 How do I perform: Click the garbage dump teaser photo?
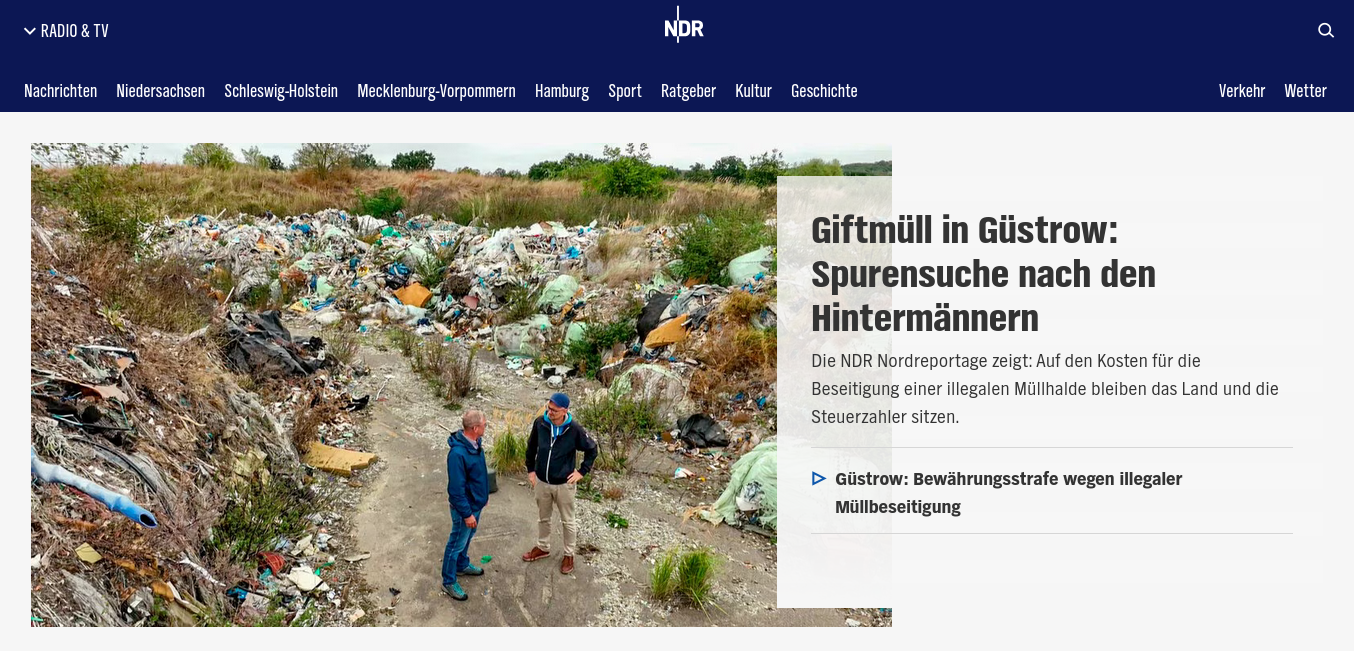coord(404,385)
